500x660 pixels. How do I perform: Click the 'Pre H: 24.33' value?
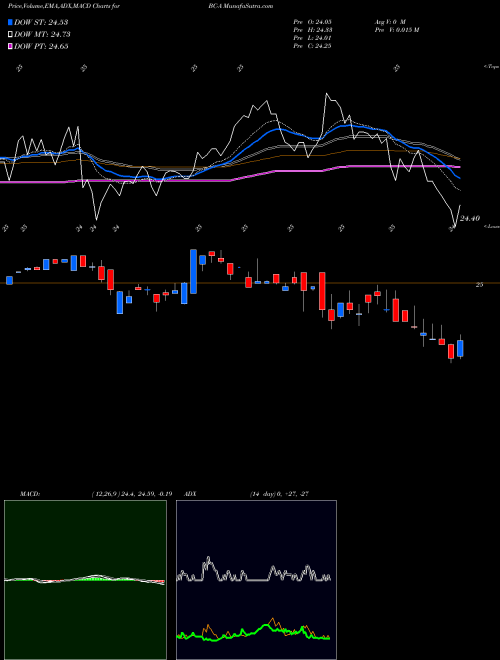tap(313, 30)
